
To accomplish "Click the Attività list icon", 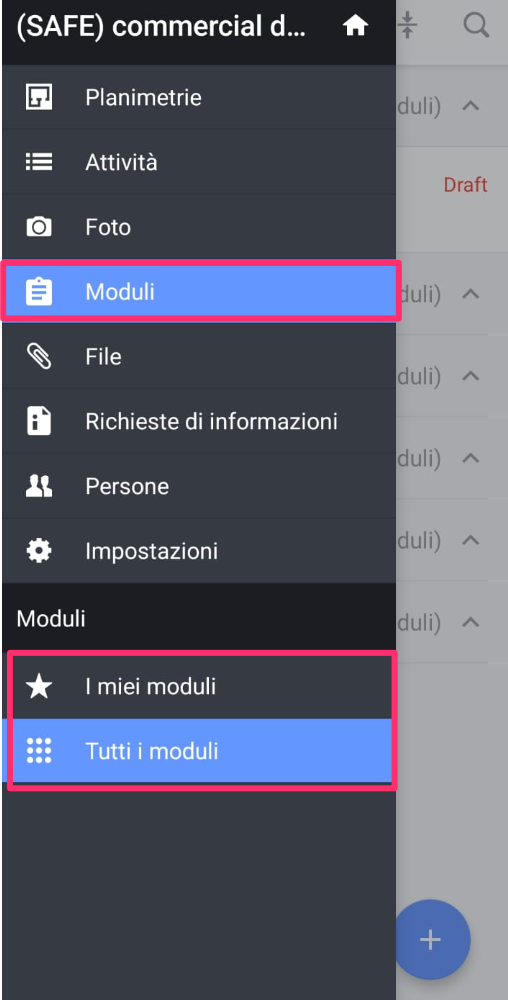I will tap(39, 162).
